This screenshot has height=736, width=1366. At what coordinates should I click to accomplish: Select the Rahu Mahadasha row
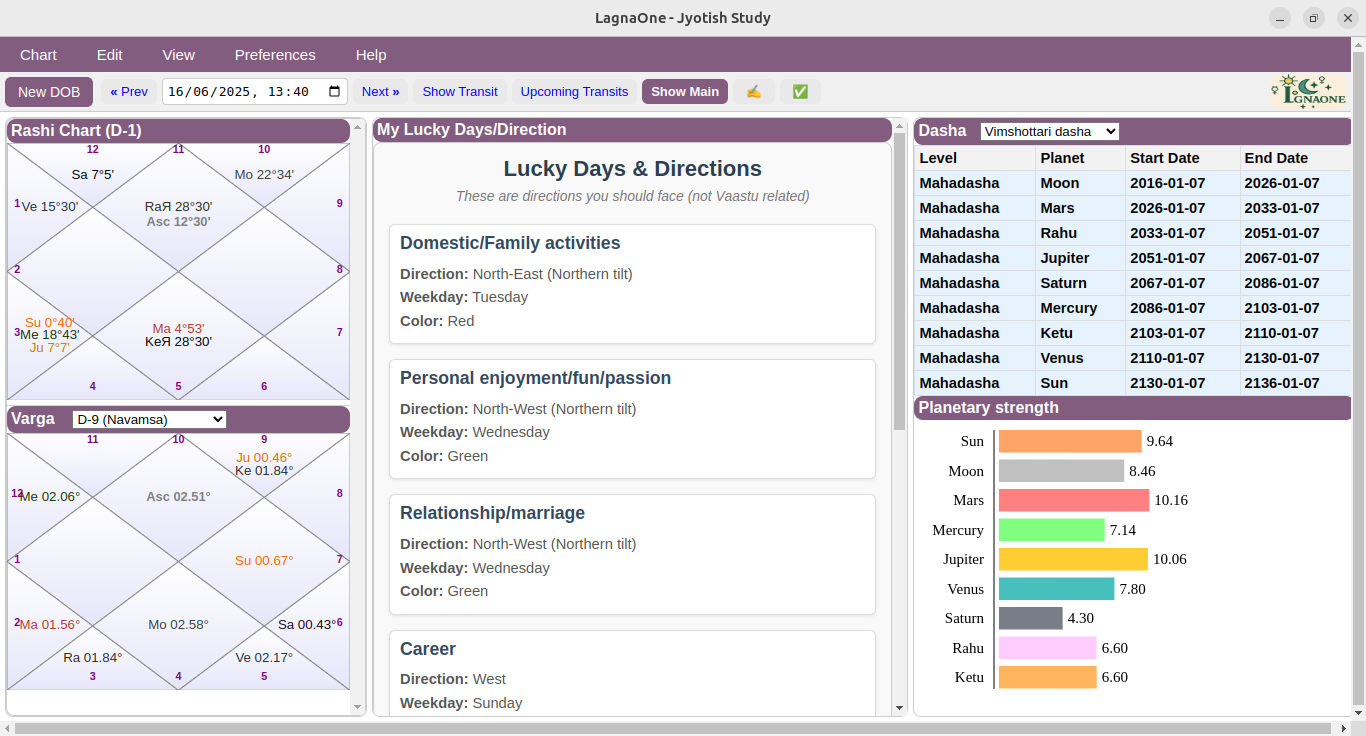pyautogui.click(x=1132, y=233)
